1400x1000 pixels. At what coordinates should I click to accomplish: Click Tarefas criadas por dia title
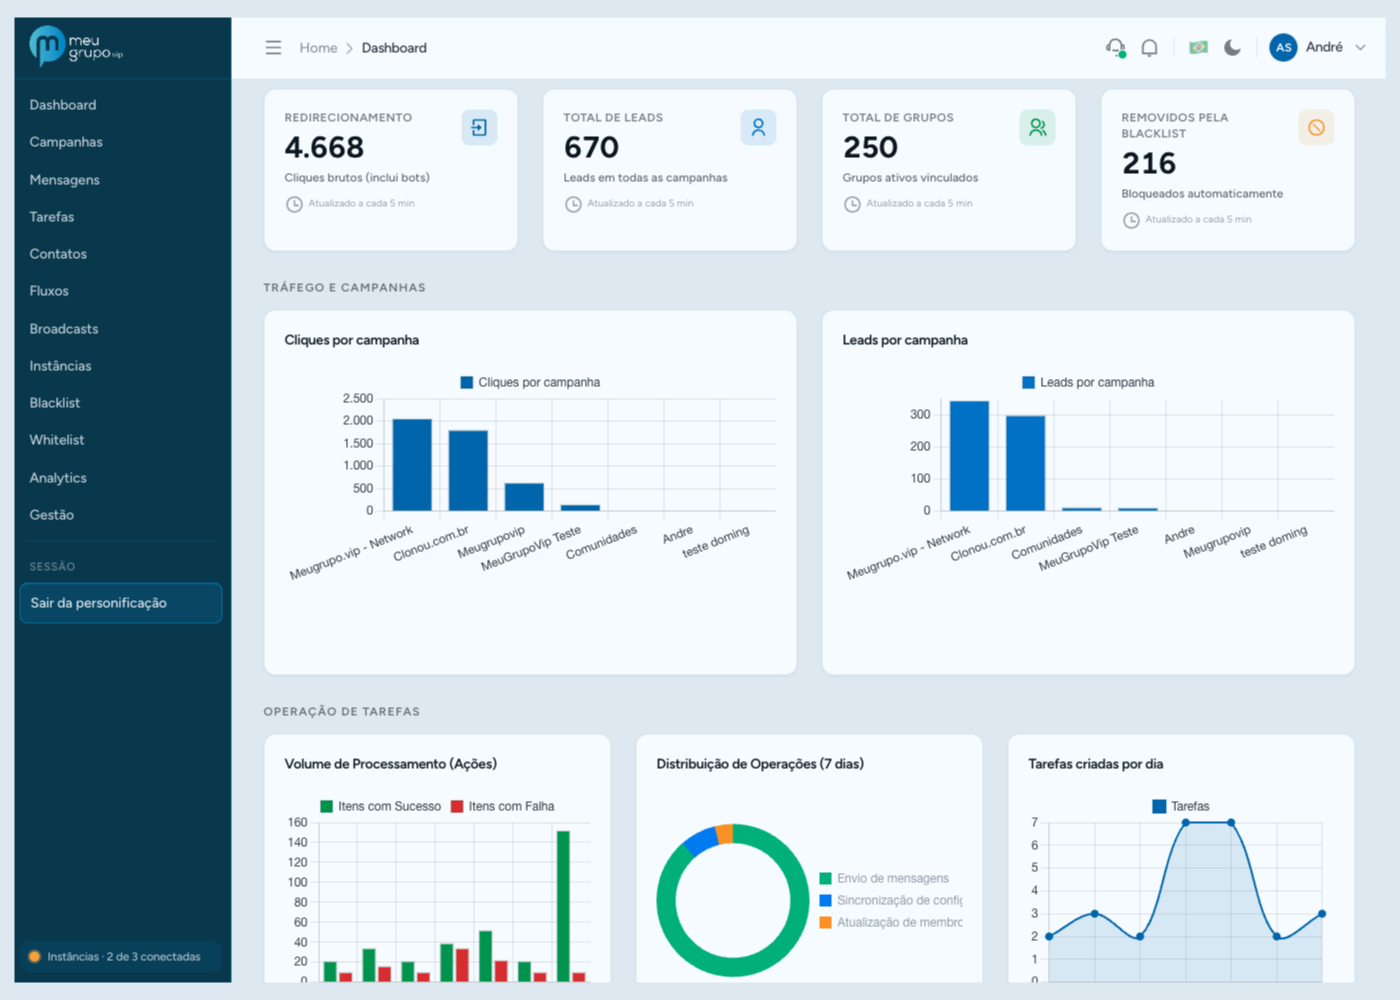coord(1095,764)
